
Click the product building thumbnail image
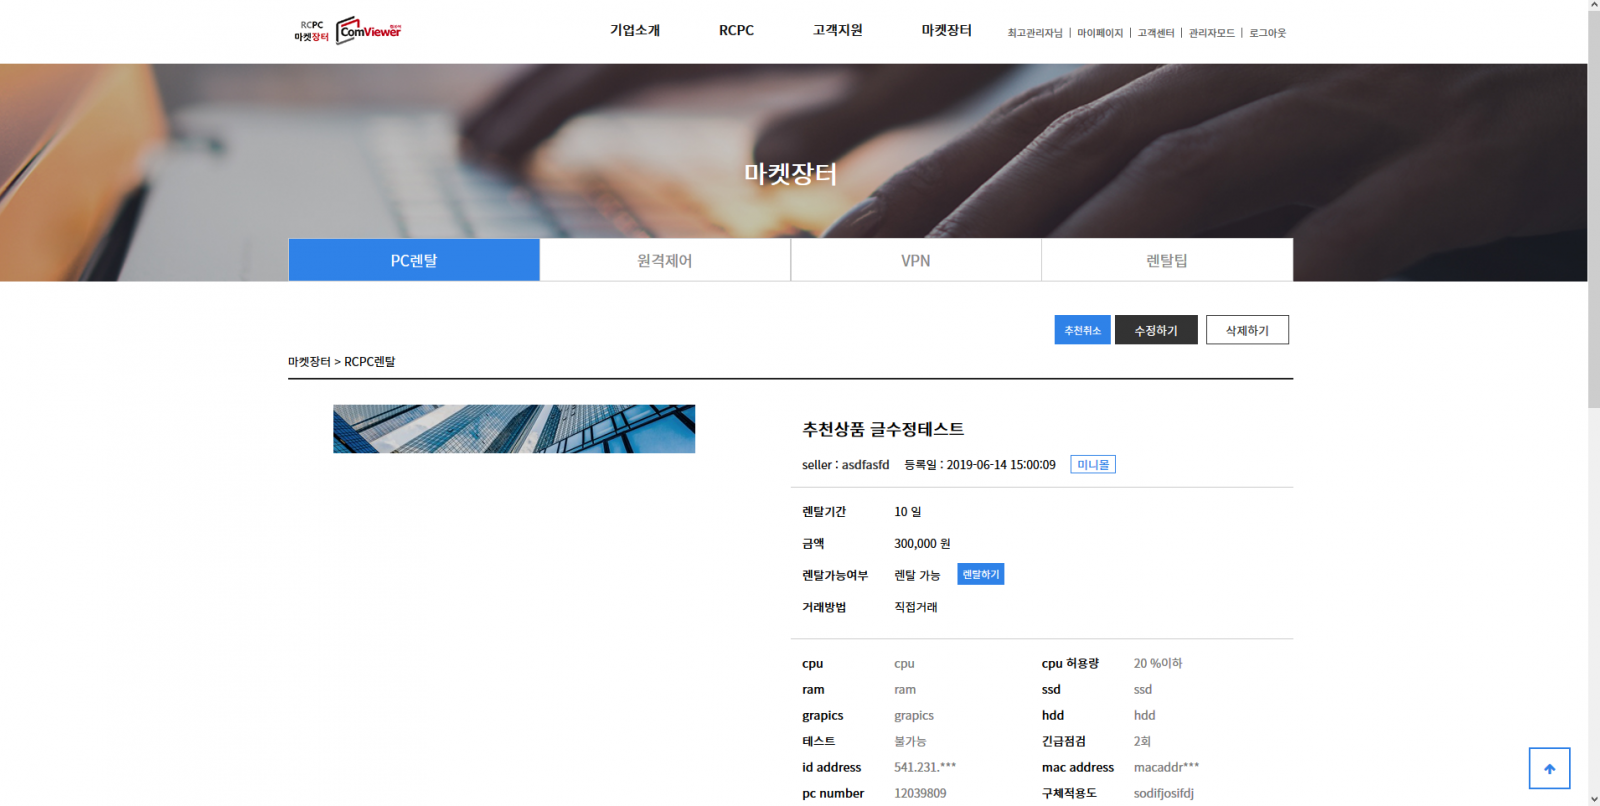514,429
